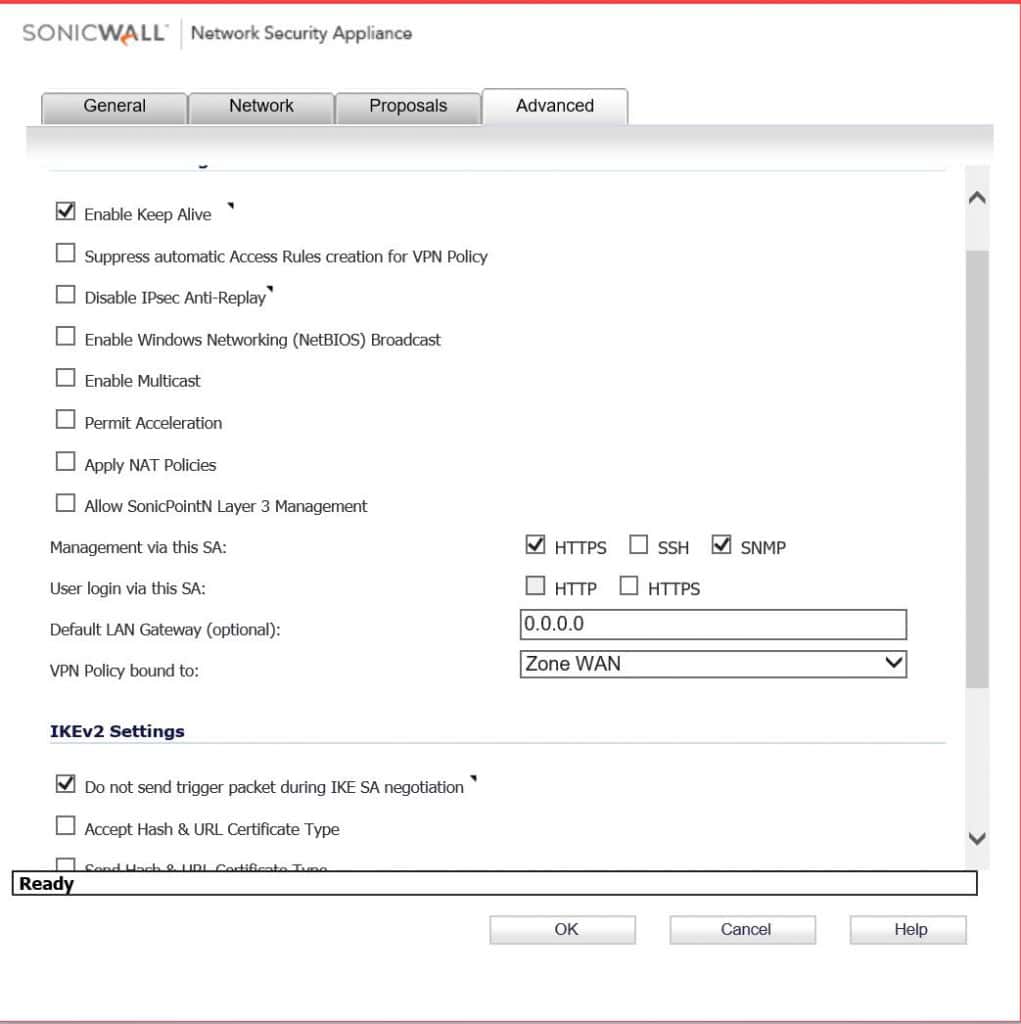The width and height of the screenshot is (1021, 1024).
Task: Click the vertical scrollbar thumb
Action: [977, 468]
